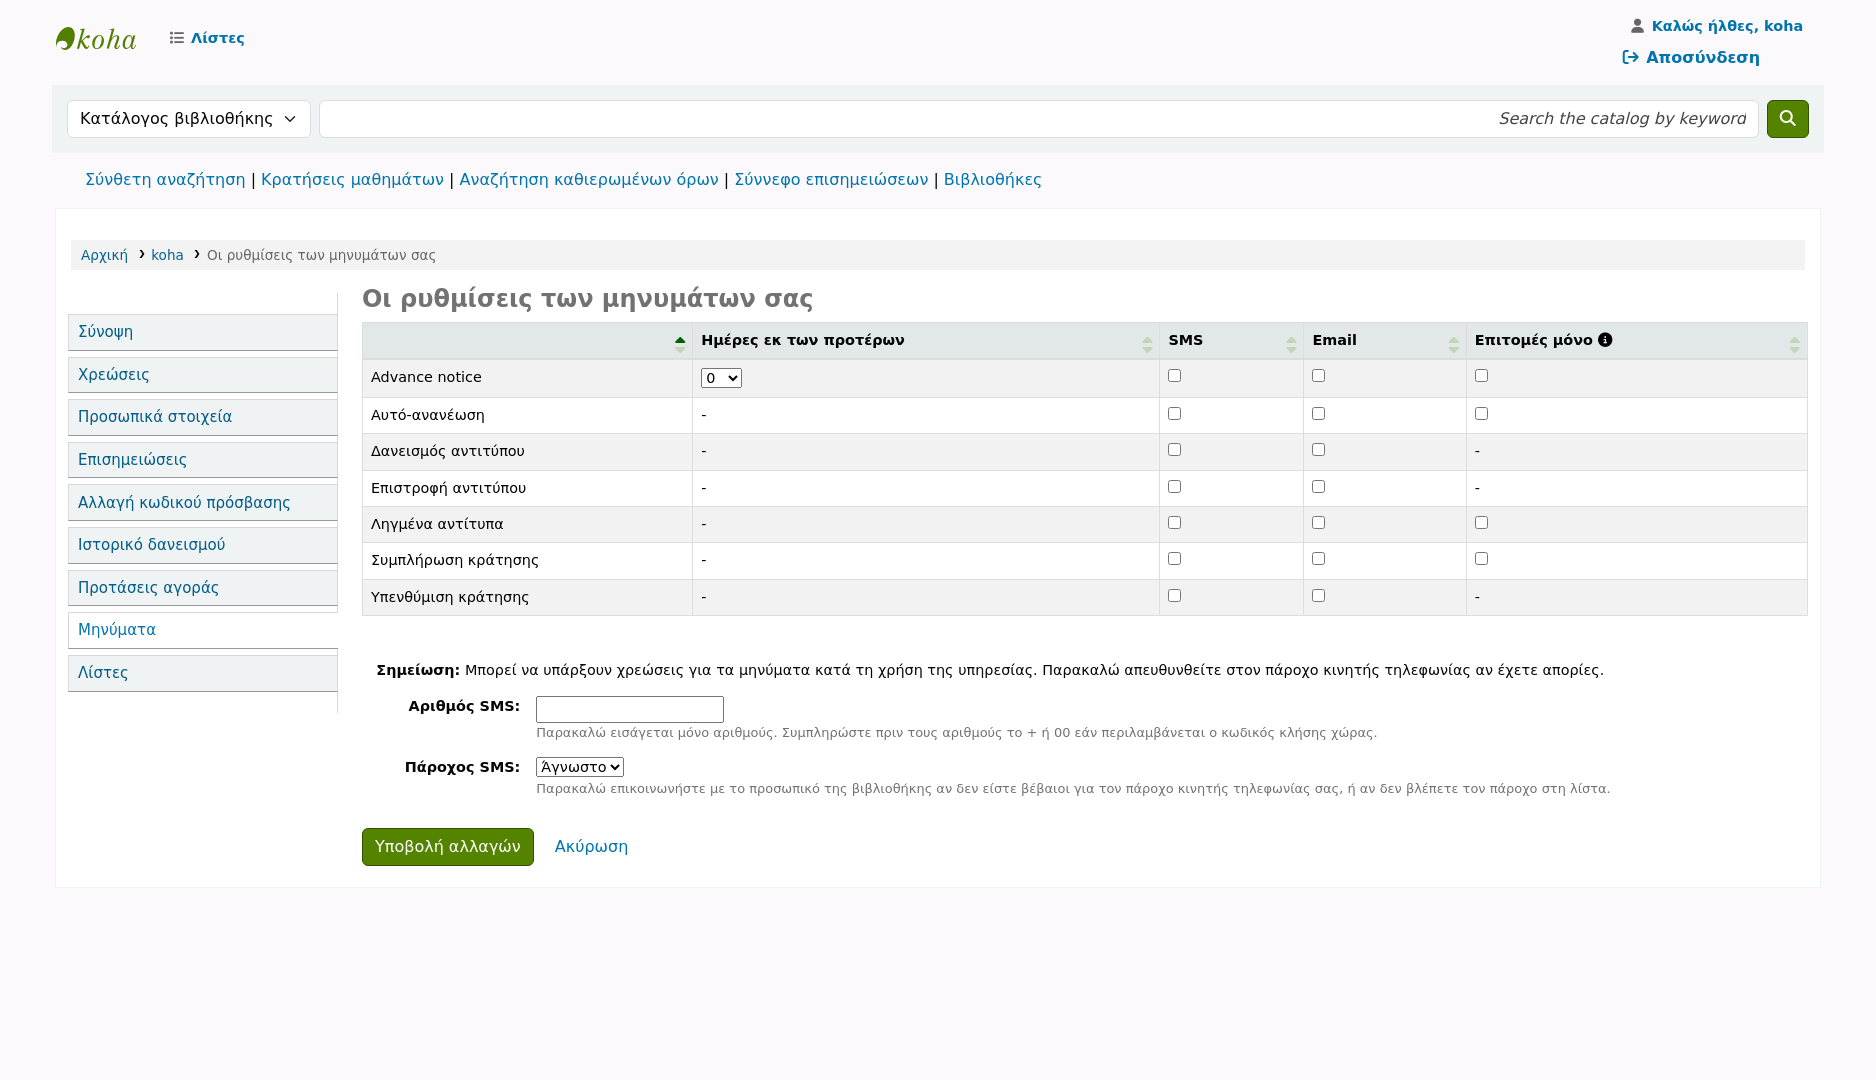The height and width of the screenshot is (1080, 1876).
Task: Open the Κρατήσεις μαθημάτων link
Action: point(352,180)
